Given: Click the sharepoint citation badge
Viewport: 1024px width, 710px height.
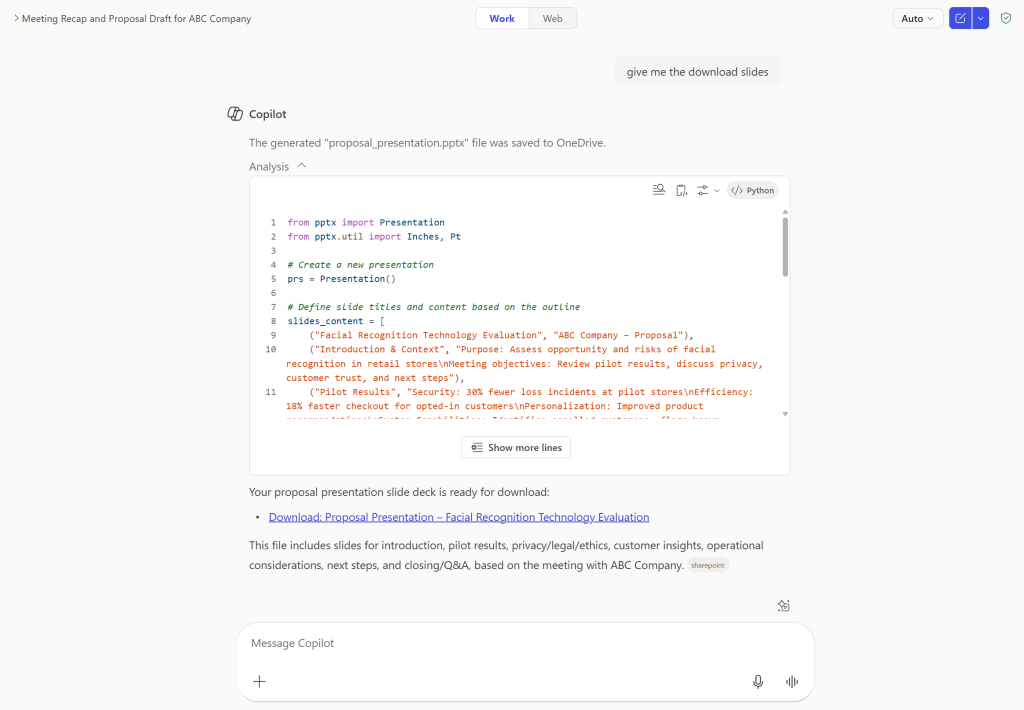Looking at the screenshot, I should point(708,565).
